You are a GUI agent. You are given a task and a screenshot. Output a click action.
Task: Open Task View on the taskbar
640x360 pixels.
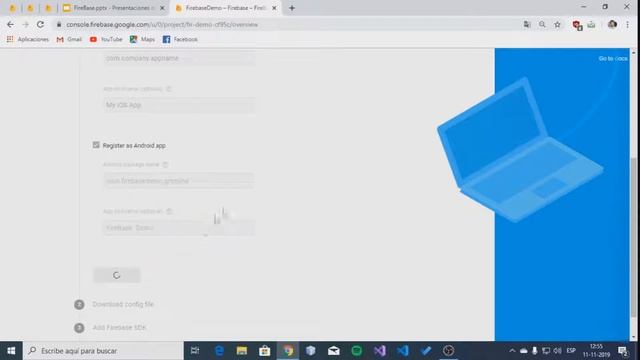[195, 351]
